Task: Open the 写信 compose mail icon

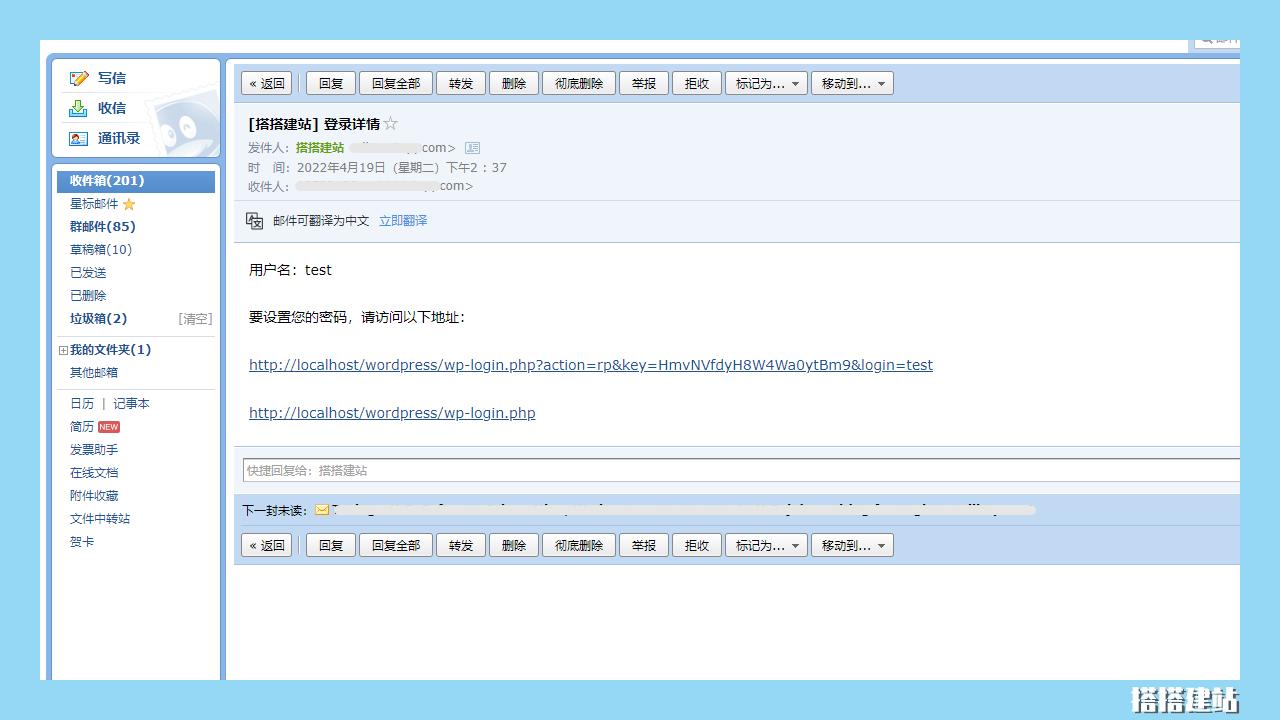Action: [79, 78]
